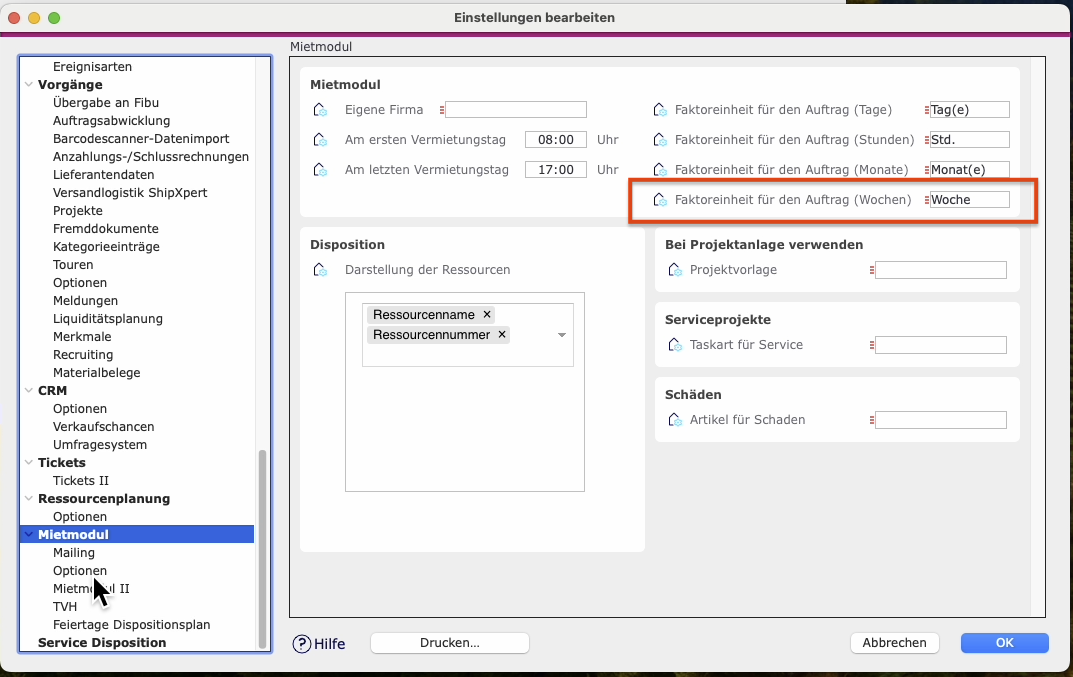Open Übergabe an Fibu settings
This screenshot has width=1073, height=677.
(106, 103)
